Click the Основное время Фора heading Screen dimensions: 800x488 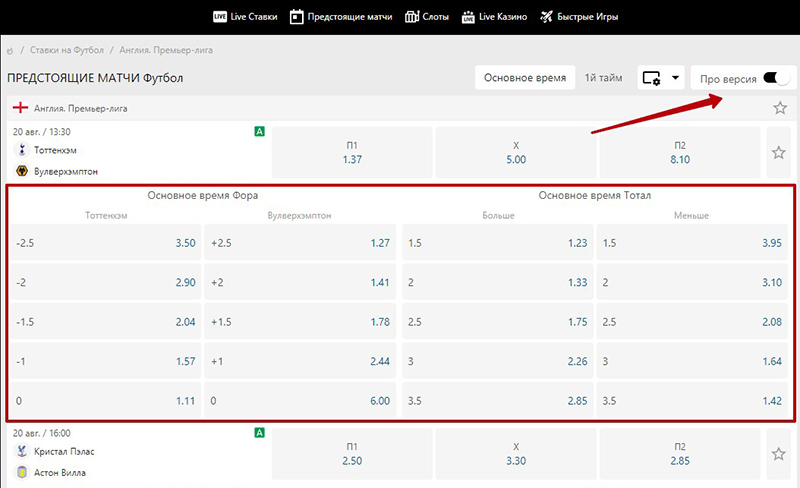click(x=203, y=195)
